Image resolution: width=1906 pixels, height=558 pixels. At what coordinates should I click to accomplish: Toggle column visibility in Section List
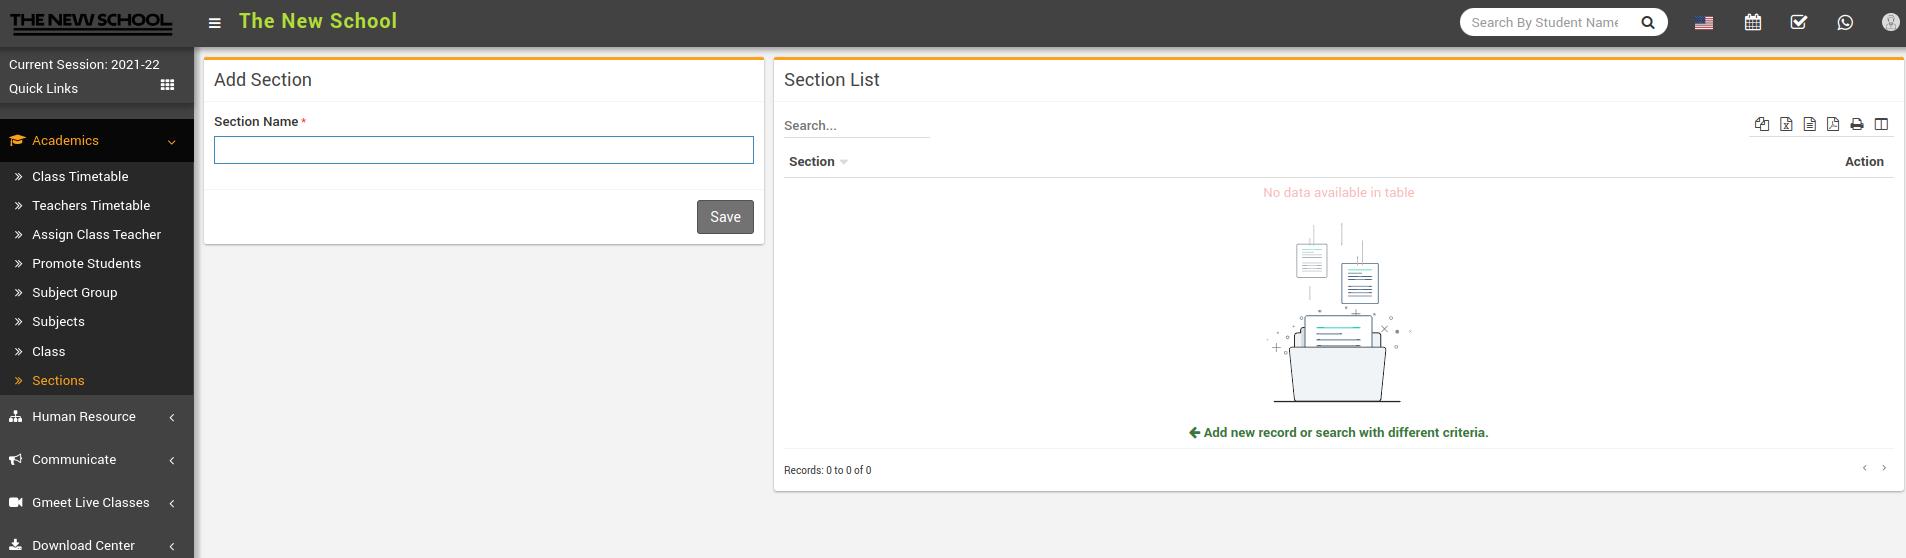click(1880, 124)
